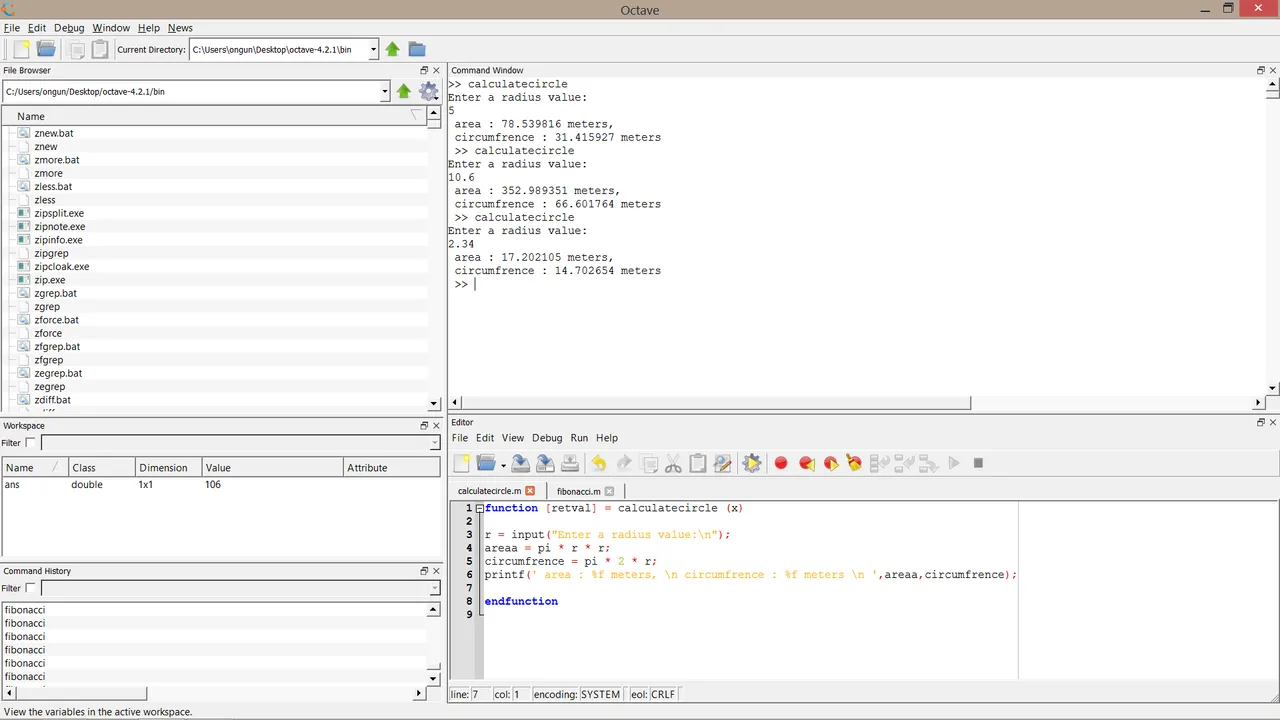
Task: Click Workspace Value column header
Action: [272, 468]
